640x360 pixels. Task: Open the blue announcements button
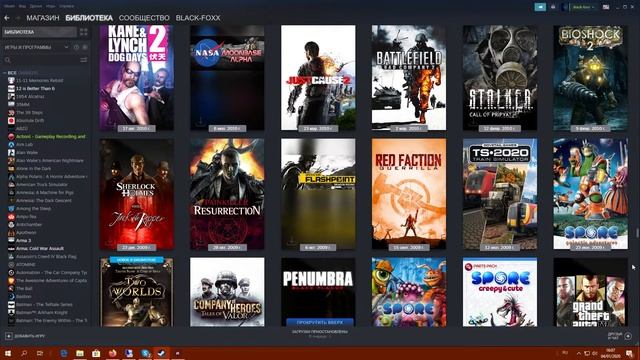[x=540, y=7]
